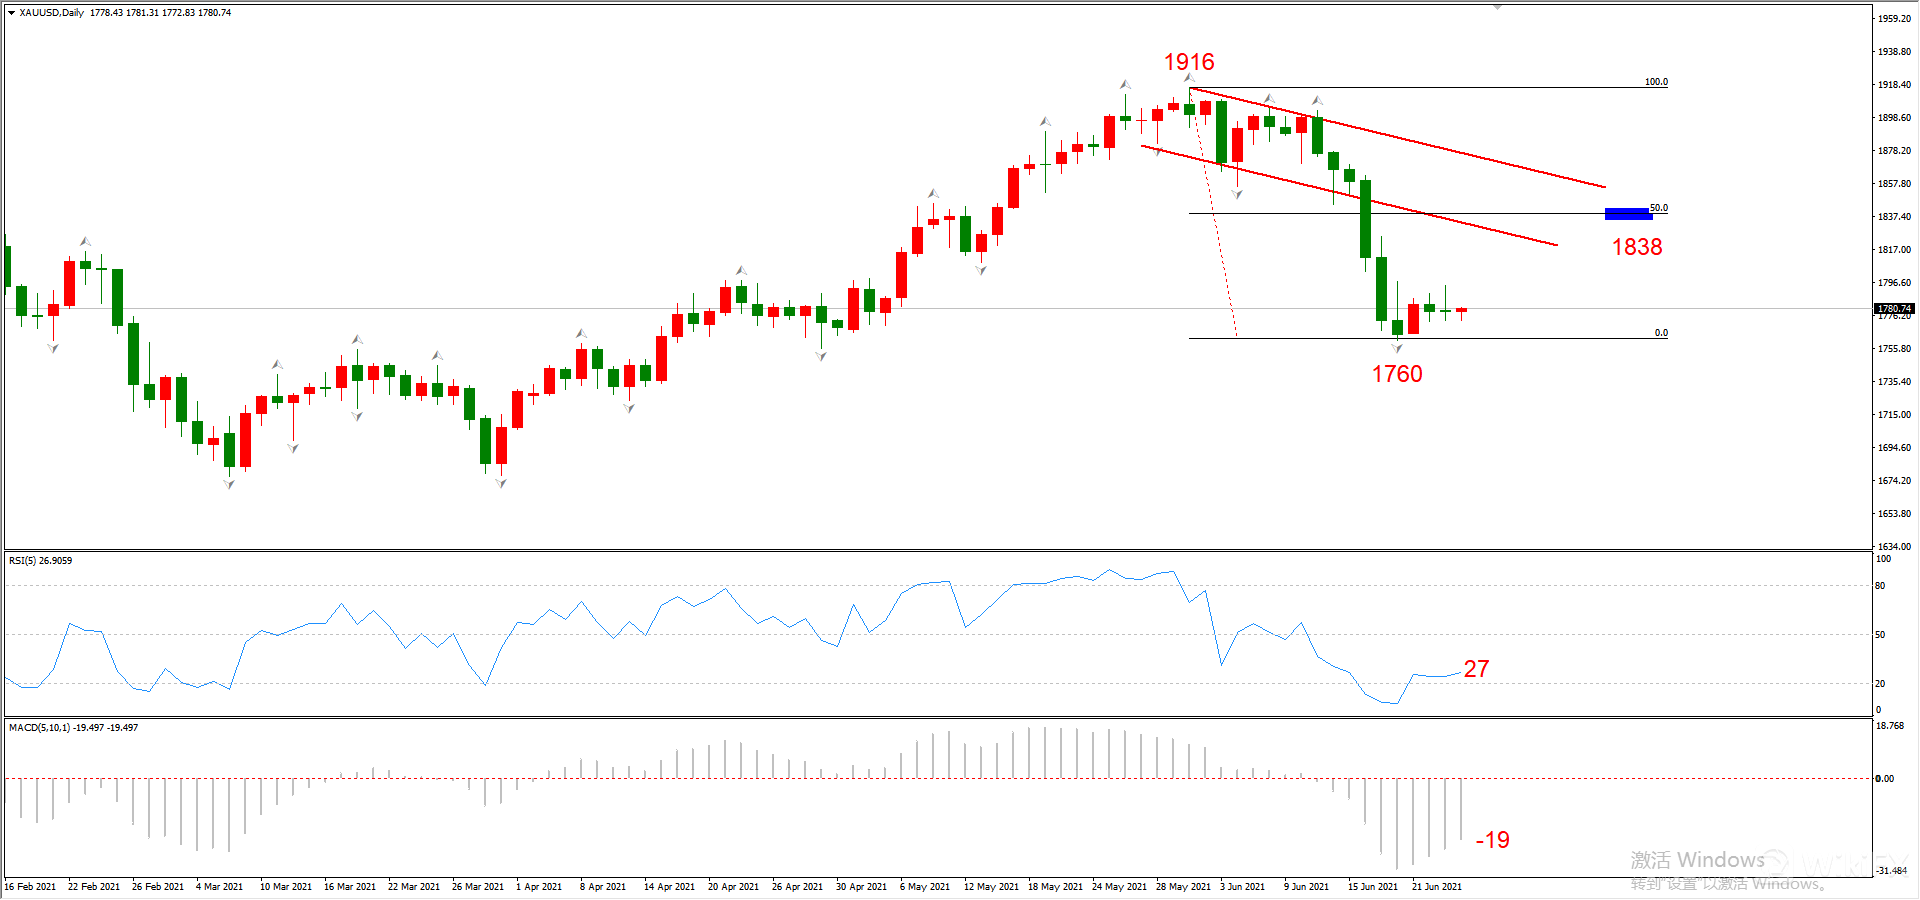Click the red 1916 price label
This screenshot has height=900, width=1920.
click(1189, 62)
